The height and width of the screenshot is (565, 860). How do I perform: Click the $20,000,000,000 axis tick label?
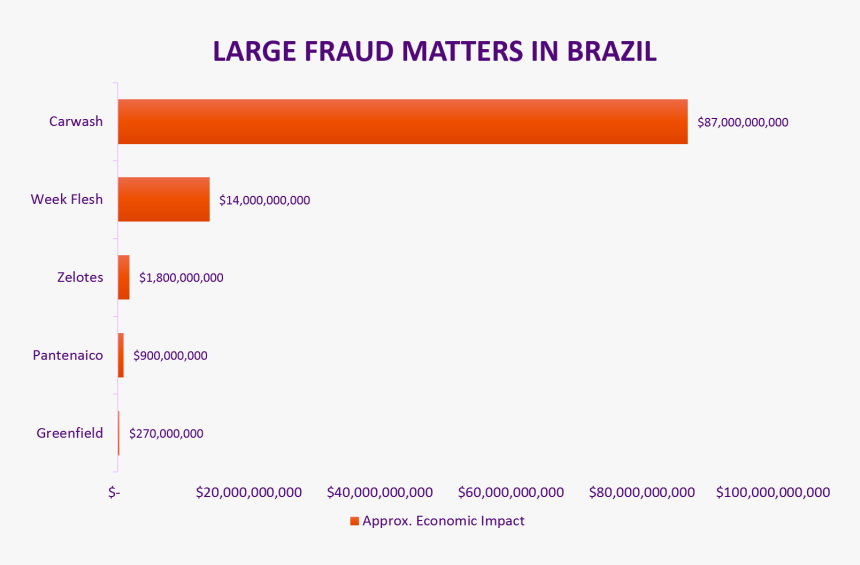249,492
